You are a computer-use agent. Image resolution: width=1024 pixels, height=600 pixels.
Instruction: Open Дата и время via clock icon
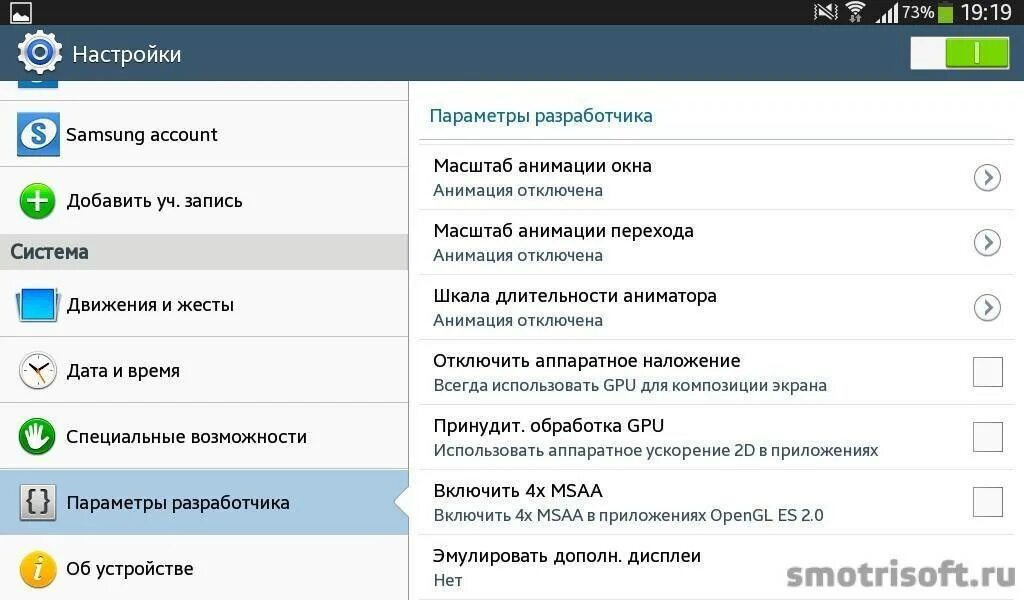pyautogui.click(x=36, y=370)
